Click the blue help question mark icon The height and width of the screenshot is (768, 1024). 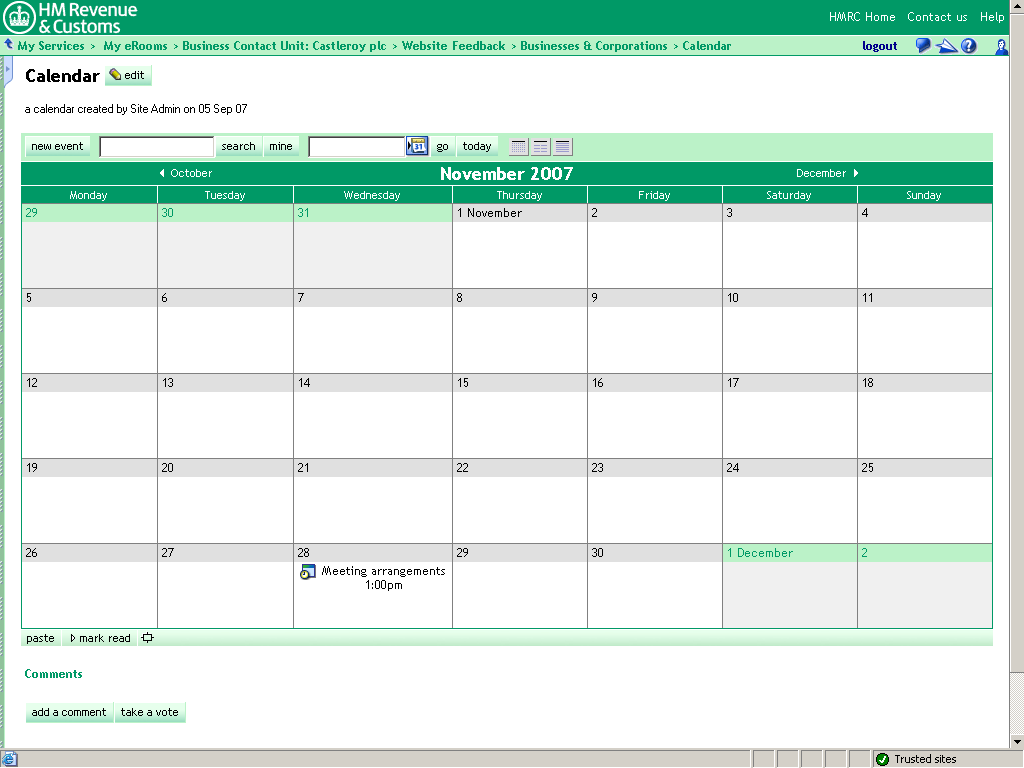968,46
